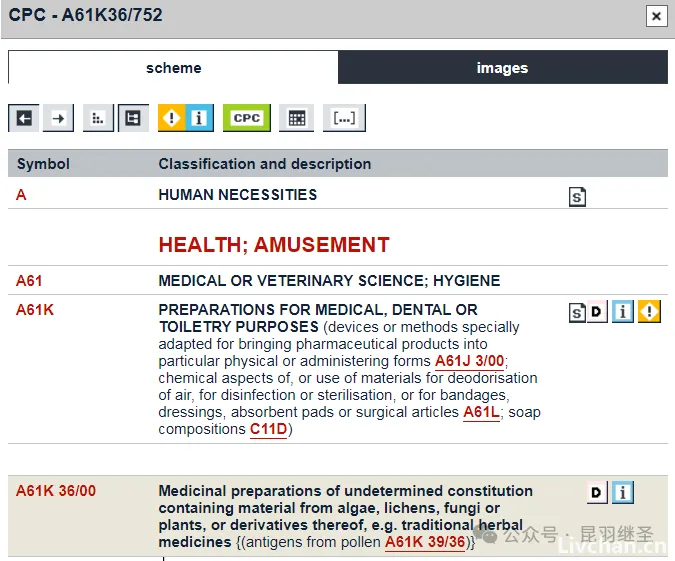Click the orange warning icon for A61K
The height and width of the screenshot is (561, 675).
point(650,312)
